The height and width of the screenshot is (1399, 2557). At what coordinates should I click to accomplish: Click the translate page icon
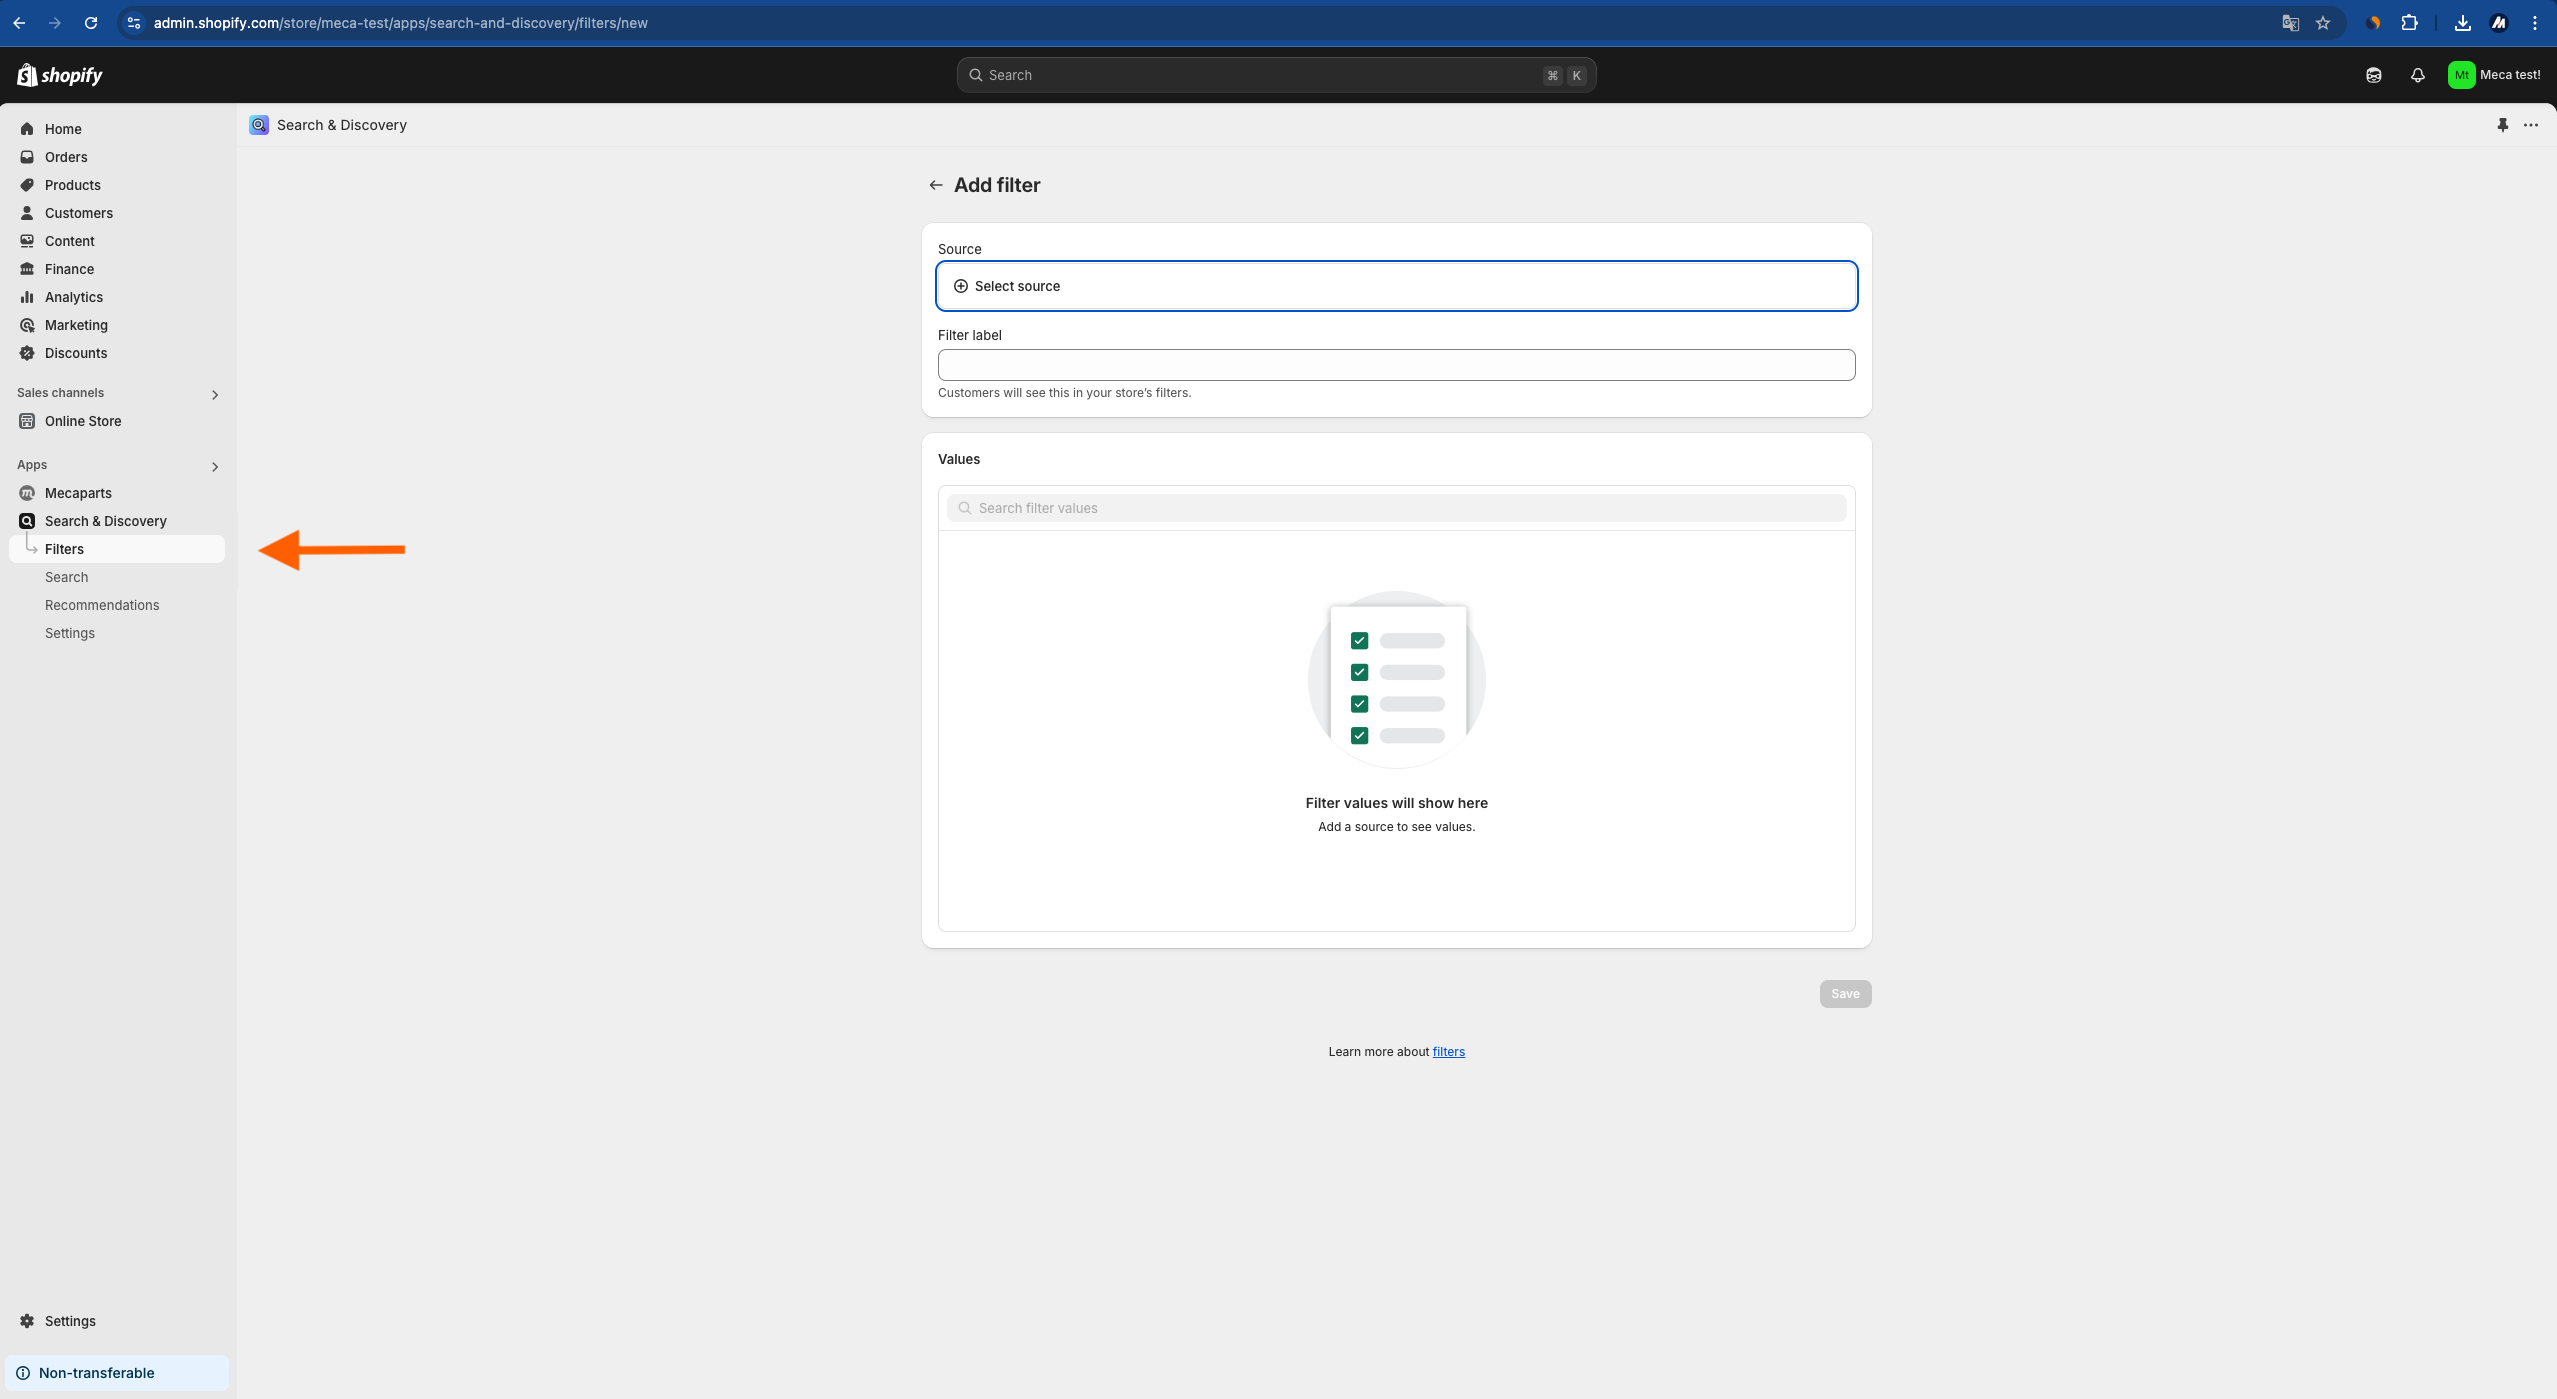click(2290, 23)
